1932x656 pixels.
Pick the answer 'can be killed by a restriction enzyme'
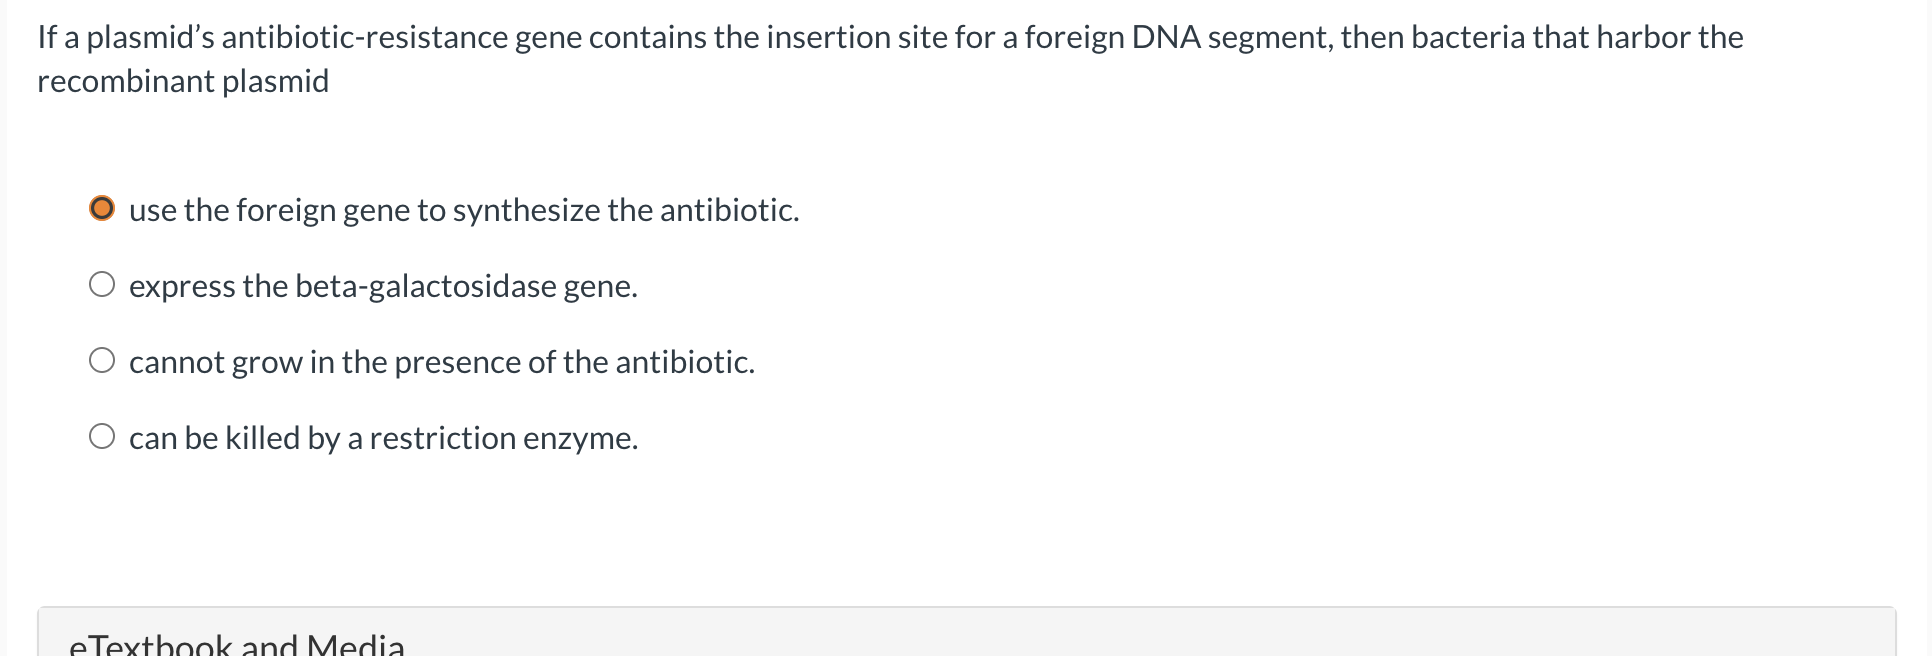[103, 437]
